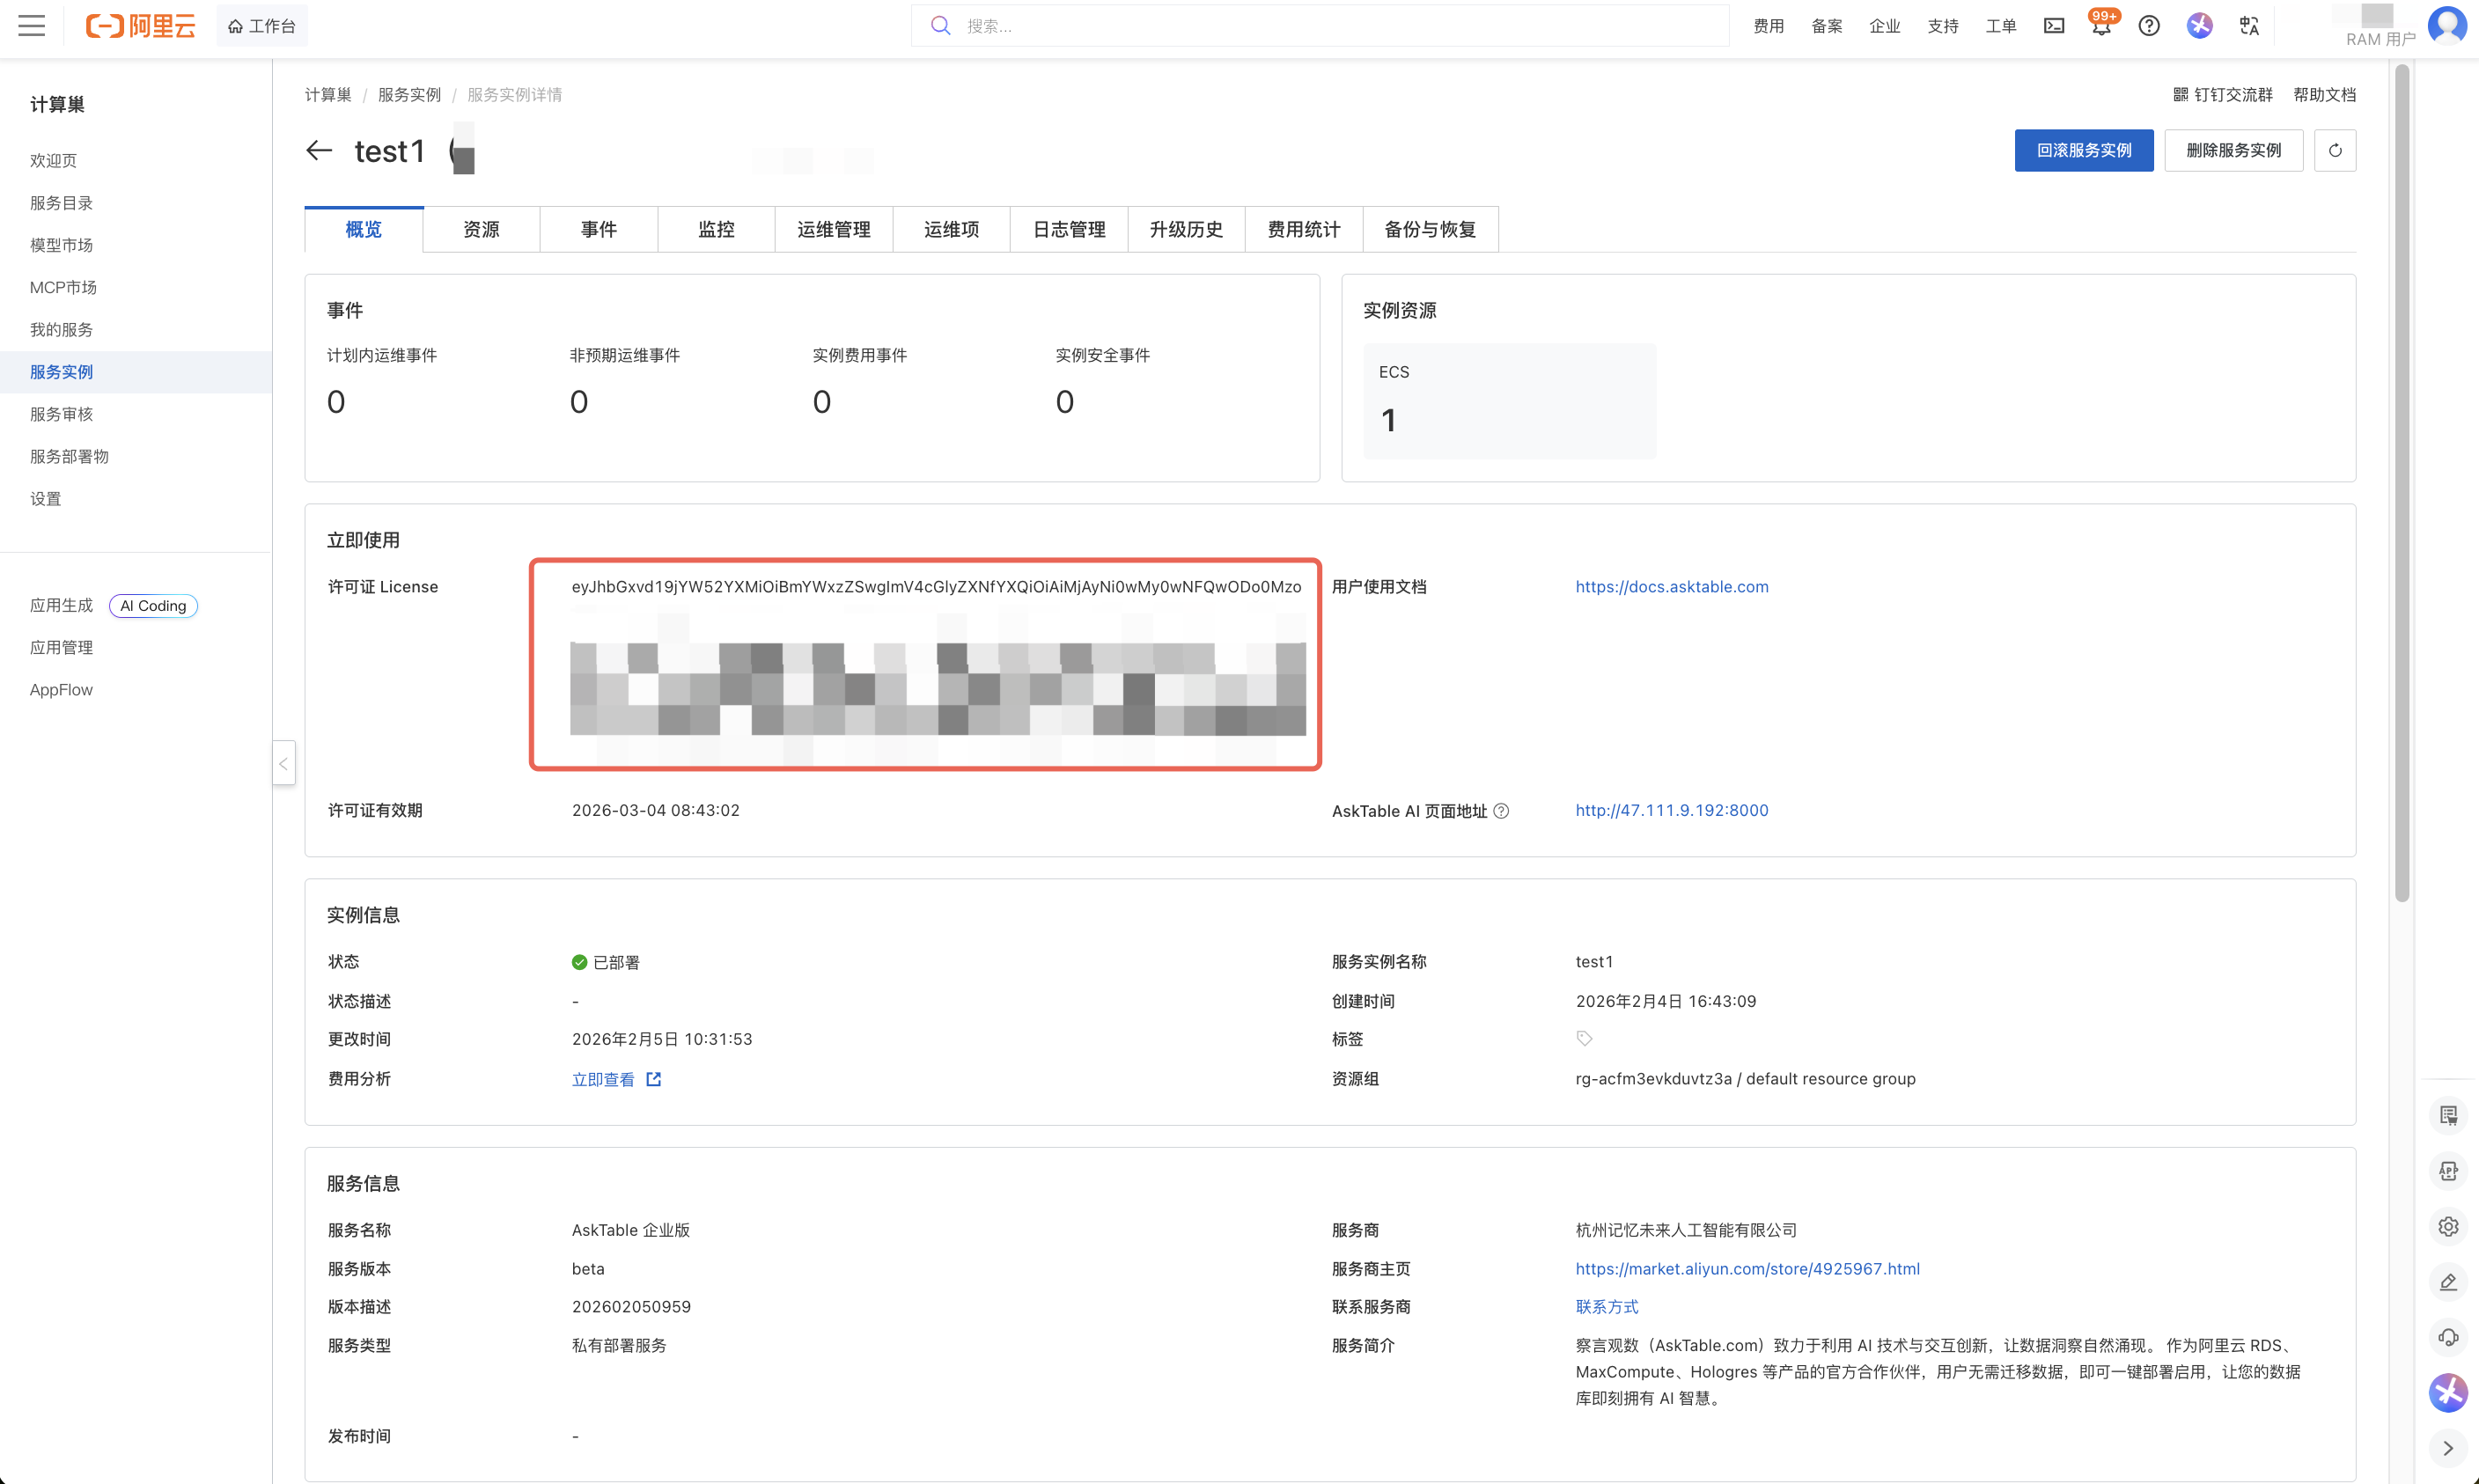
Task: Open the user avatar menu
Action: coord(2446,25)
